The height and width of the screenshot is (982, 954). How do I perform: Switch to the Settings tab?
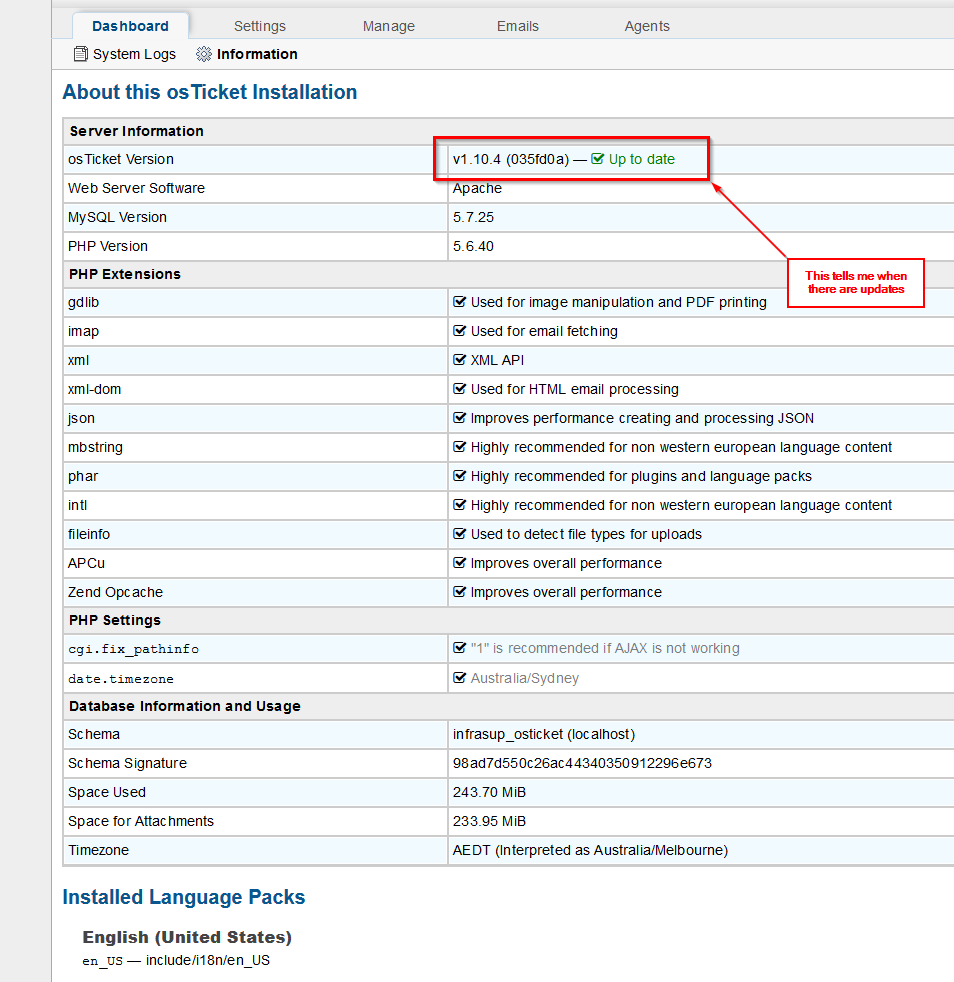[259, 26]
